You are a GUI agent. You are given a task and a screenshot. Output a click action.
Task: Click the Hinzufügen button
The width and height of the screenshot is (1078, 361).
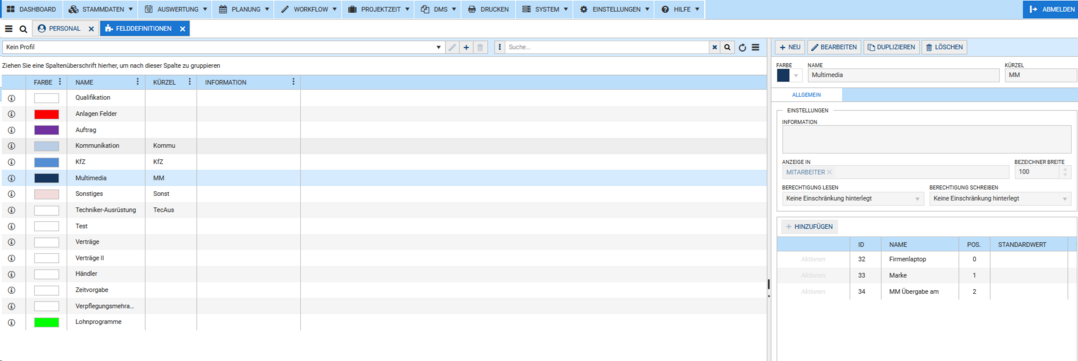pos(811,227)
